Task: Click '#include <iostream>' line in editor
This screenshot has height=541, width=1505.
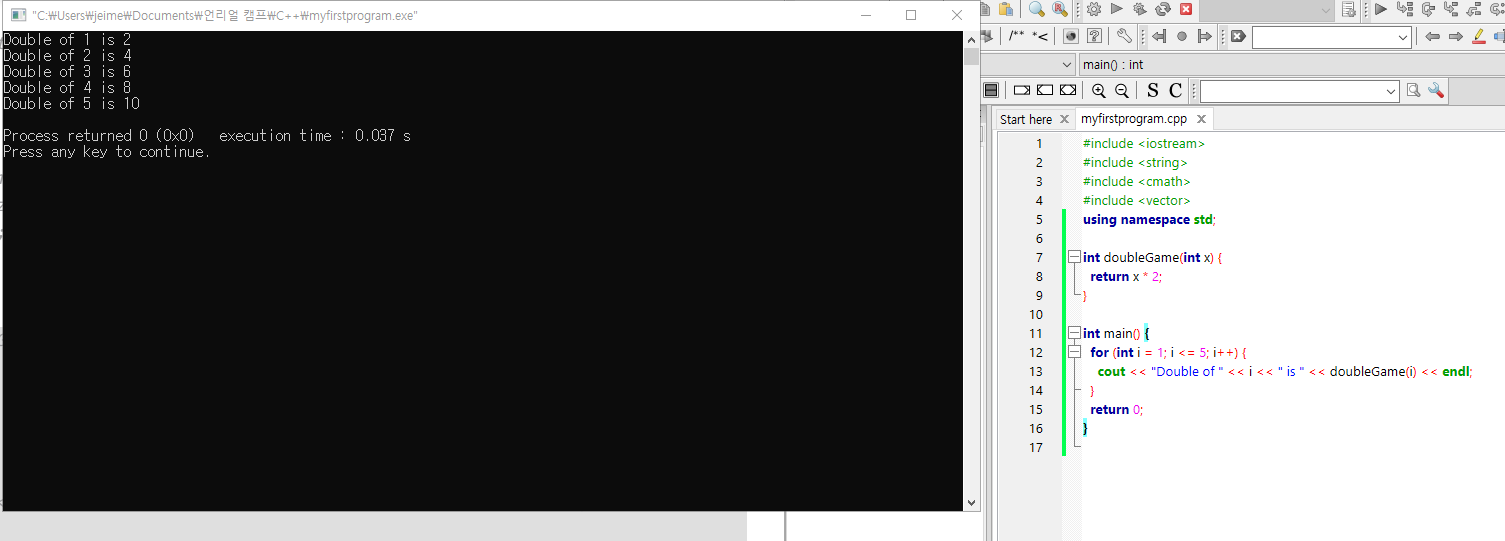Action: [1144, 143]
